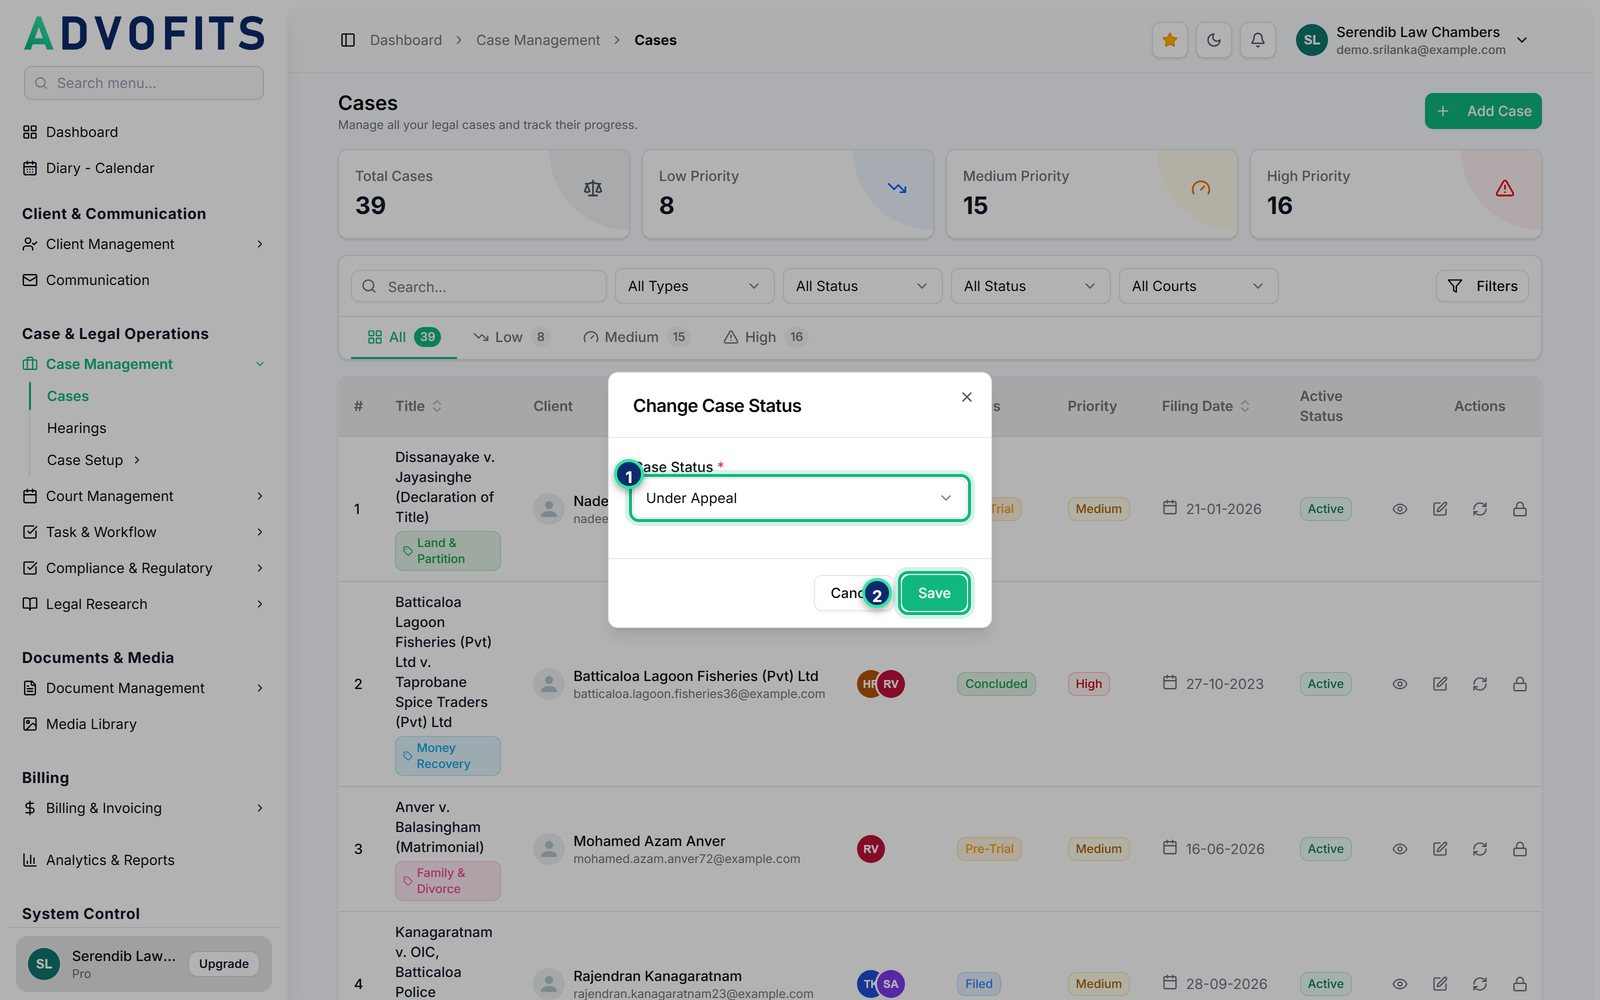Toggle the sidebar panel icon beside Dashboard breadcrumb
This screenshot has width=1600, height=1000.
pyautogui.click(x=348, y=40)
